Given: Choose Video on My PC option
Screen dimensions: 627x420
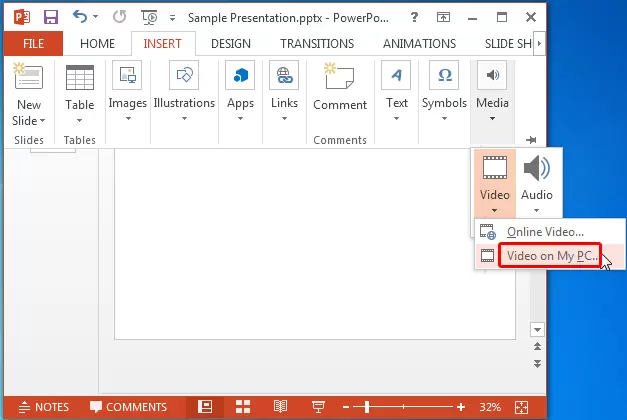Looking at the screenshot, I should pyautogui.click(x=551, y=256).
